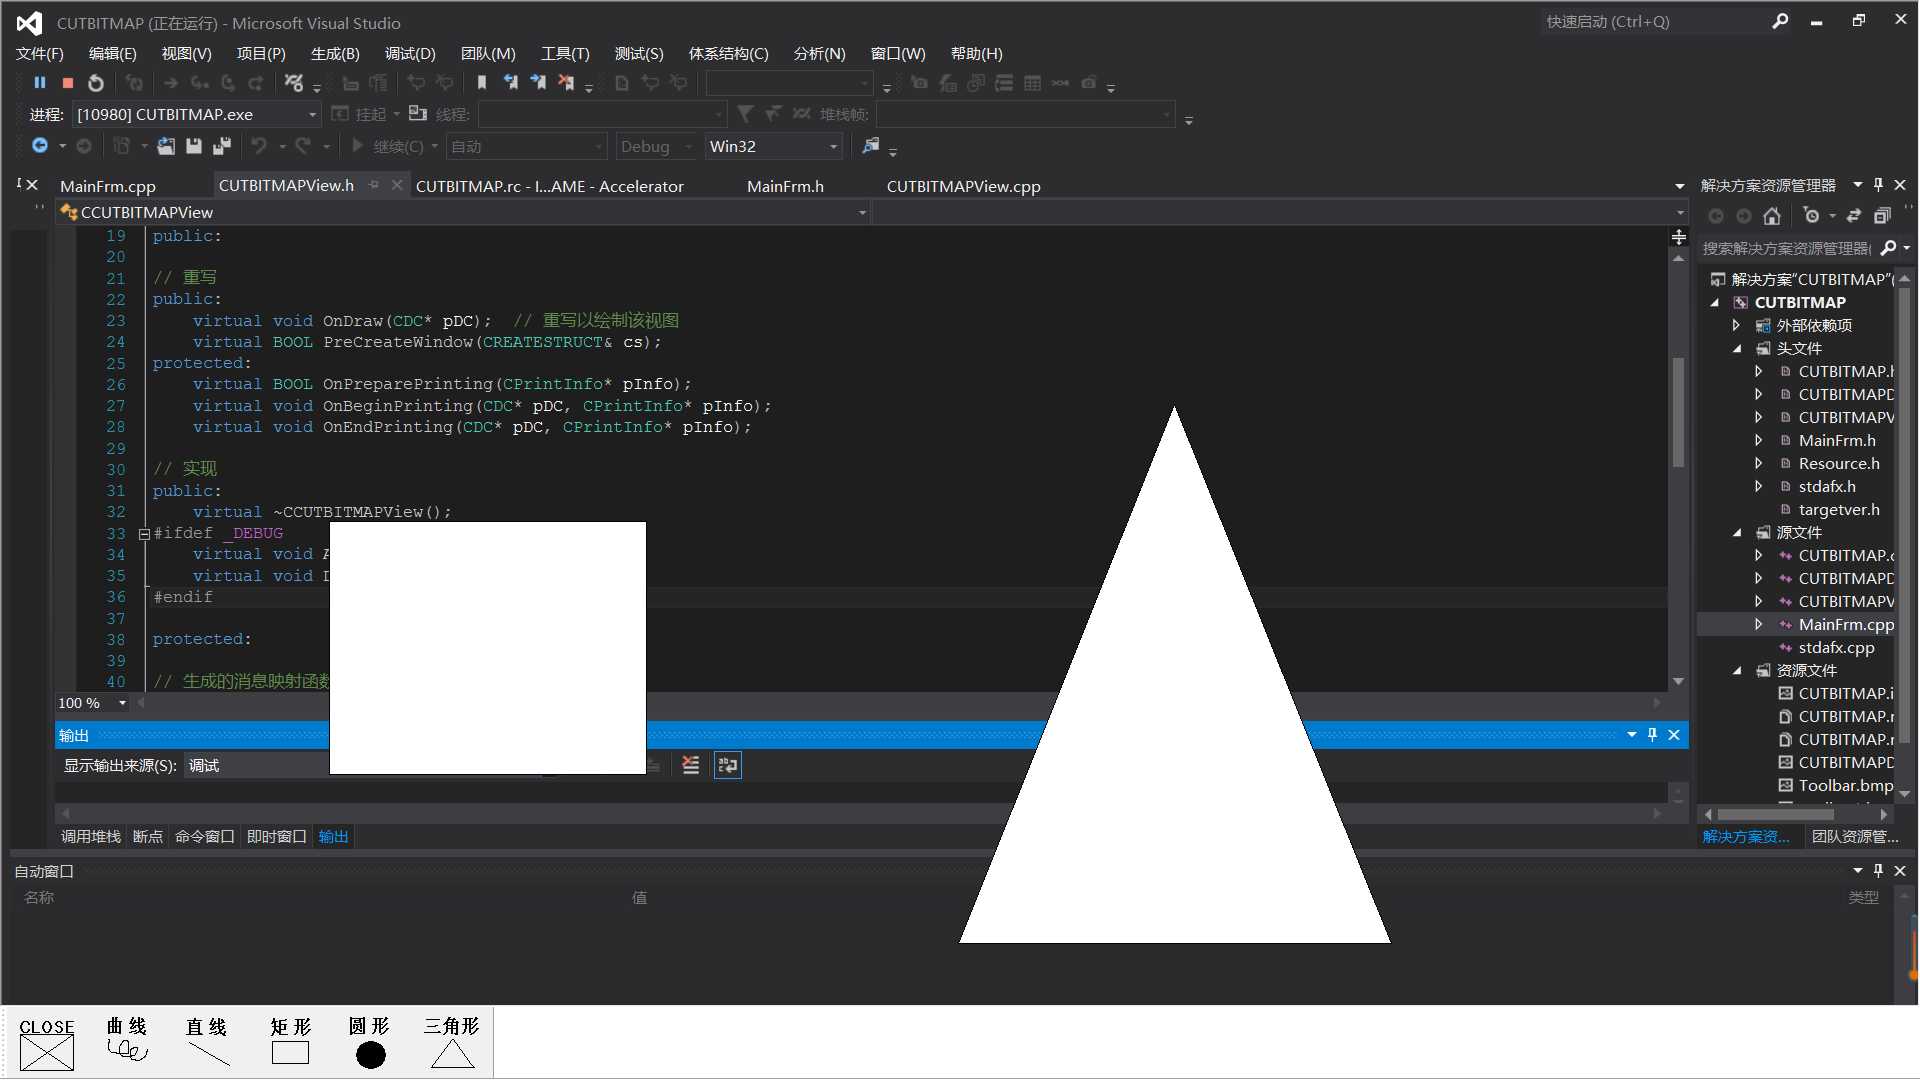This screenshot has height=1080, width=1920.
Task: Toggle word wrap in the Output panel
Action: pos(728,766)
